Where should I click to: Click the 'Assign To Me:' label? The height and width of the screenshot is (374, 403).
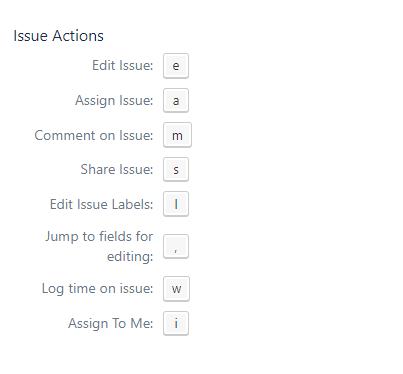[x=111, y=324]
